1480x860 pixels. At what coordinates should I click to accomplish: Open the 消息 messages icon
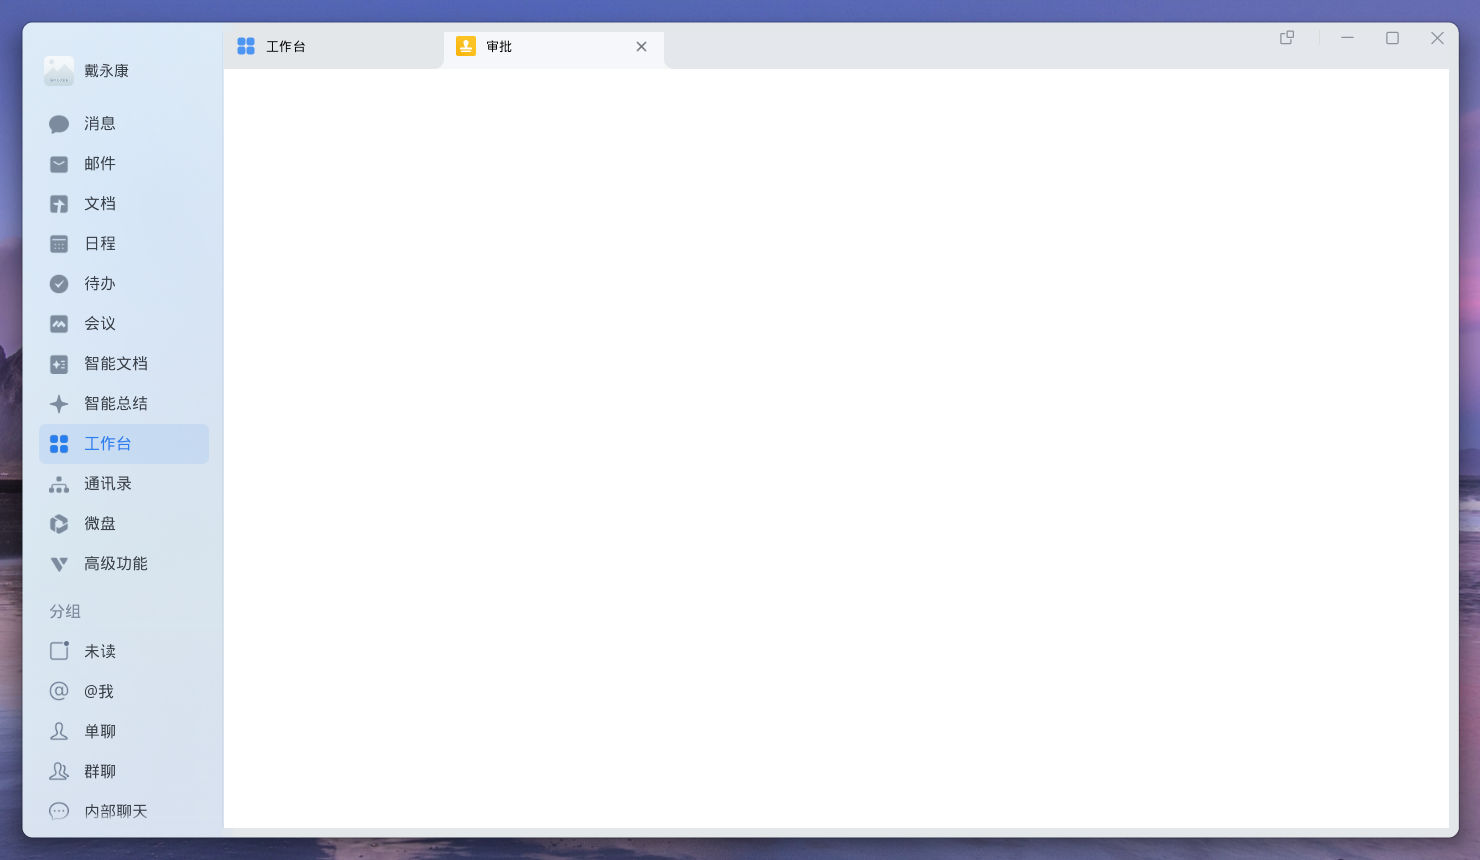[x=59, y=124]
